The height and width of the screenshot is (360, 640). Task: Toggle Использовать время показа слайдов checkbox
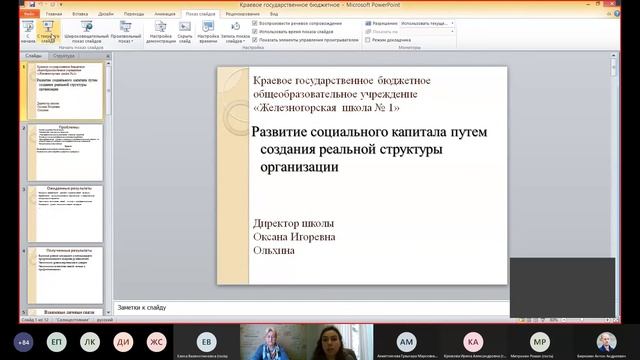[255, 31]
